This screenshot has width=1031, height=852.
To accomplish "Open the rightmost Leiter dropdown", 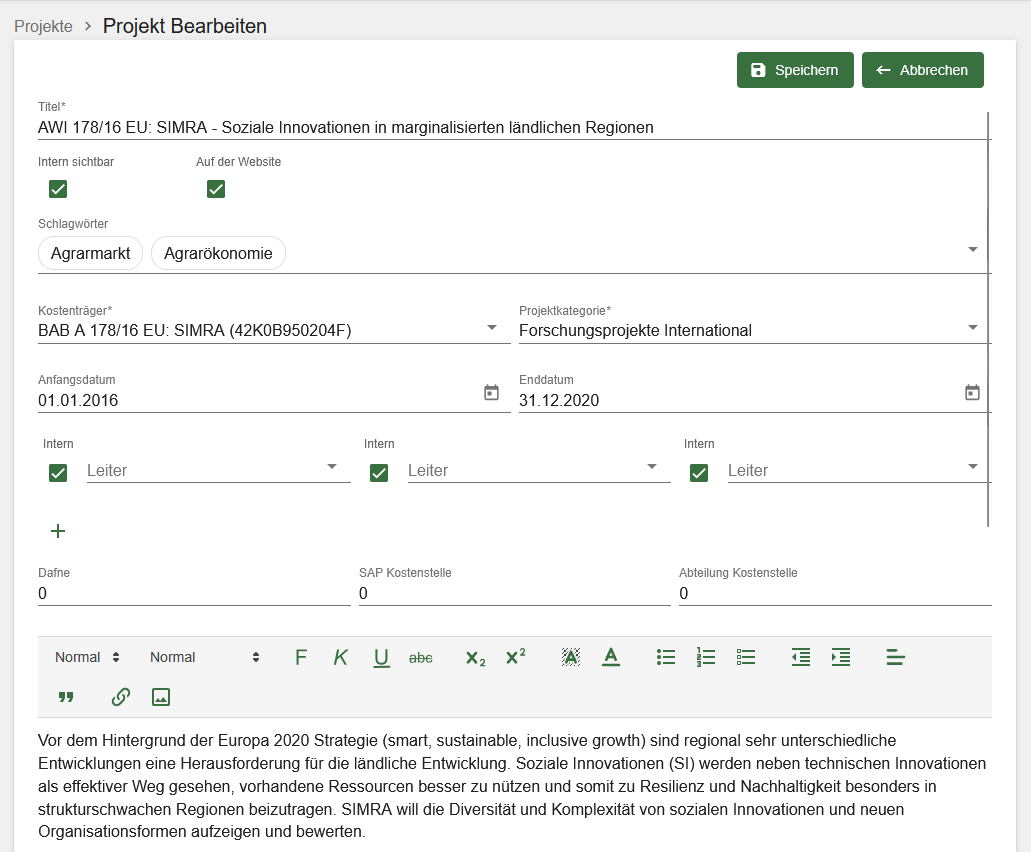I will 859,470.
